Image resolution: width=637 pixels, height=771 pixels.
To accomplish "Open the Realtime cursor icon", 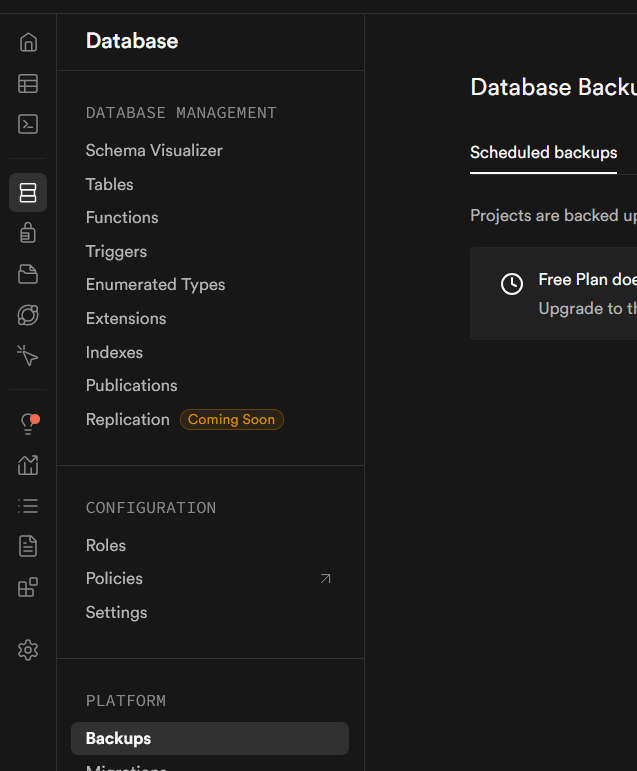I will [28, 356].
